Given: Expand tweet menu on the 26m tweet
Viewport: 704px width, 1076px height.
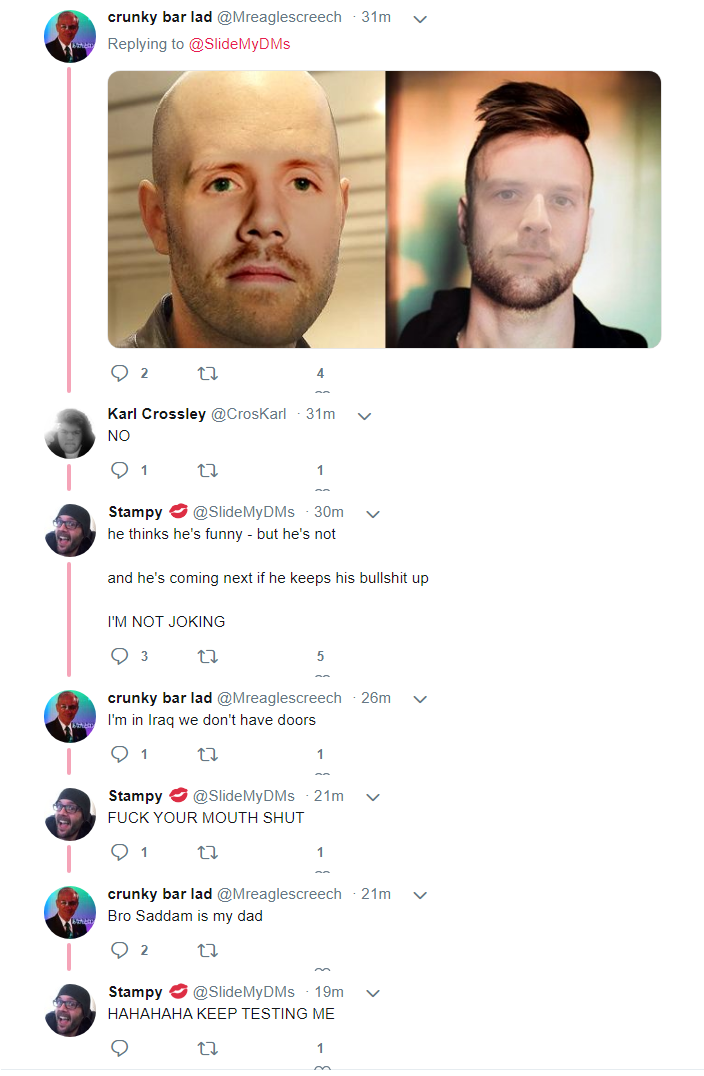Looking at the screenshot, I should click(420, 699).
